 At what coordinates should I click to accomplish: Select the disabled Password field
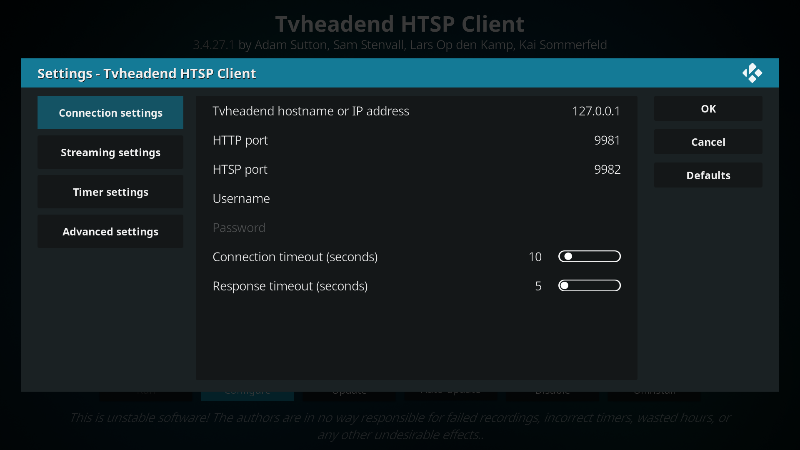tap(416, 228)
